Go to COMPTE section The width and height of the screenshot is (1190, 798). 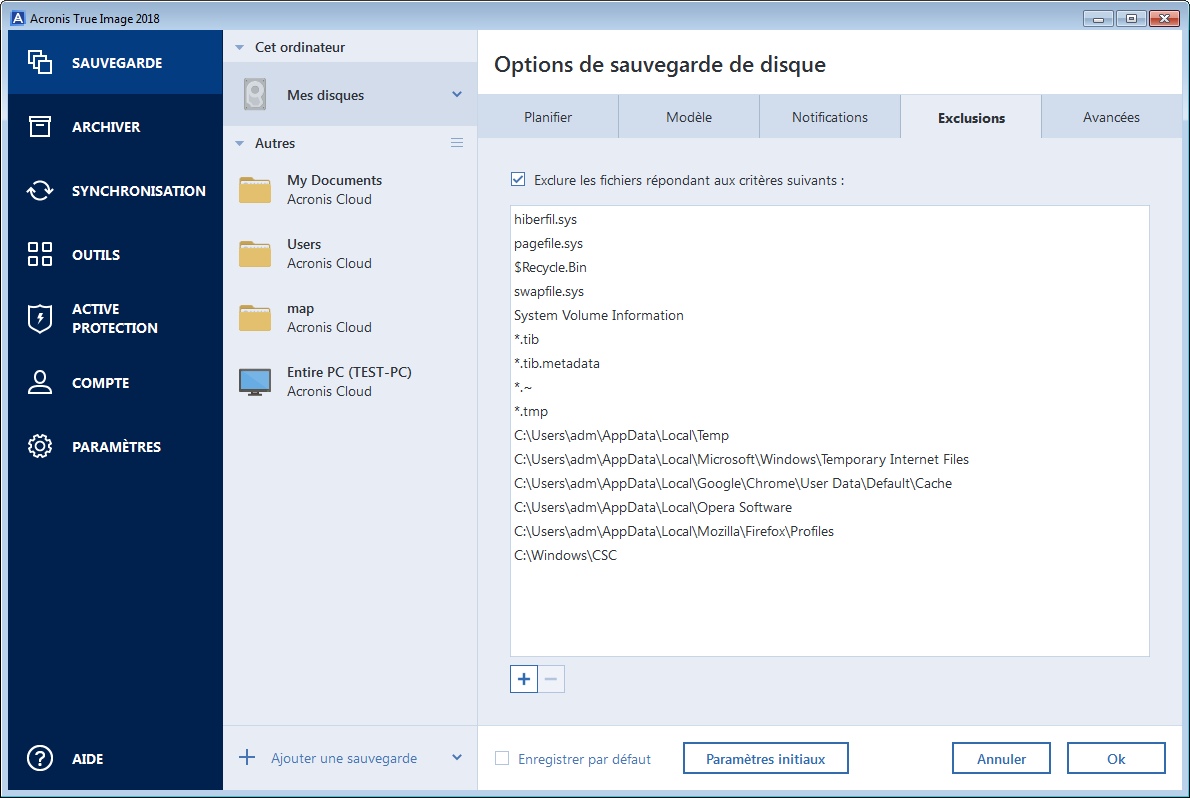115,382
